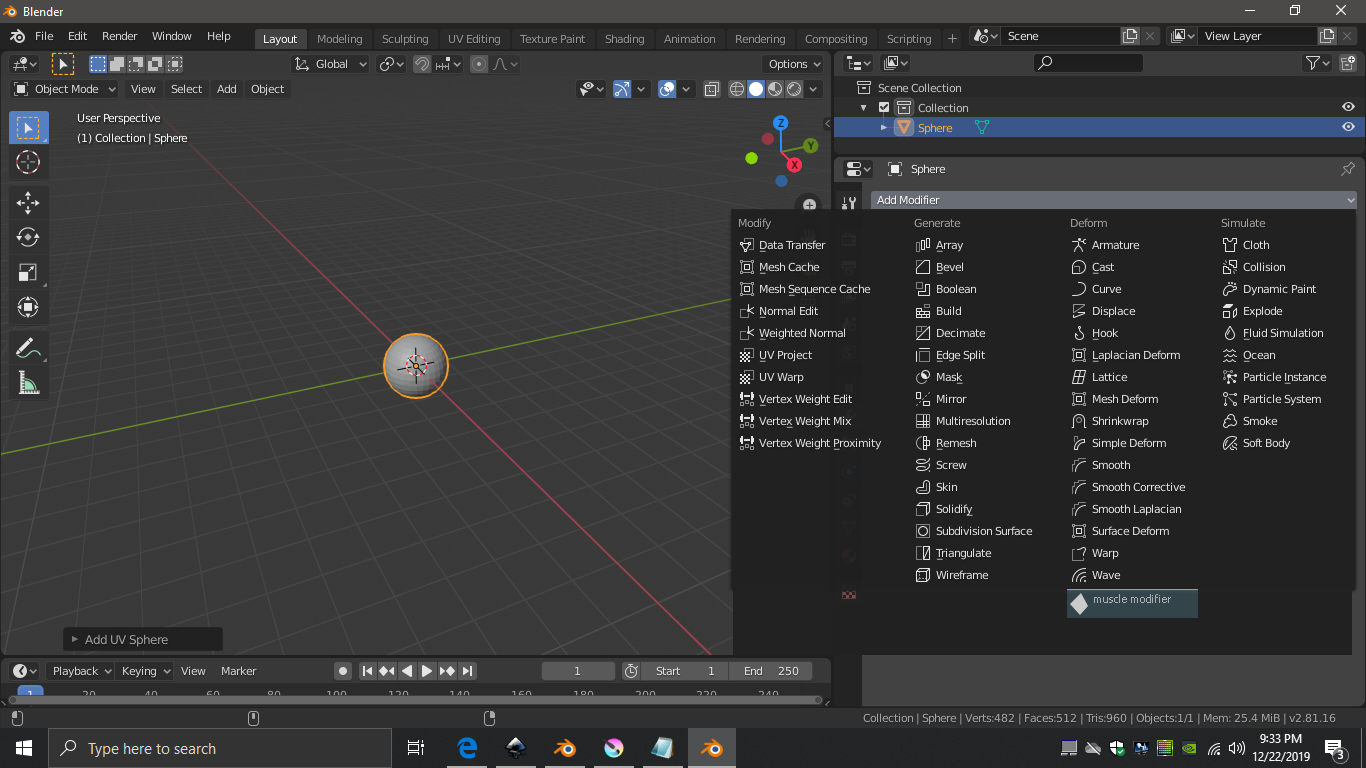1366x768 pixels.
Task: Expand the Add UV Sphere operator panel
Action: coord(143,639)
